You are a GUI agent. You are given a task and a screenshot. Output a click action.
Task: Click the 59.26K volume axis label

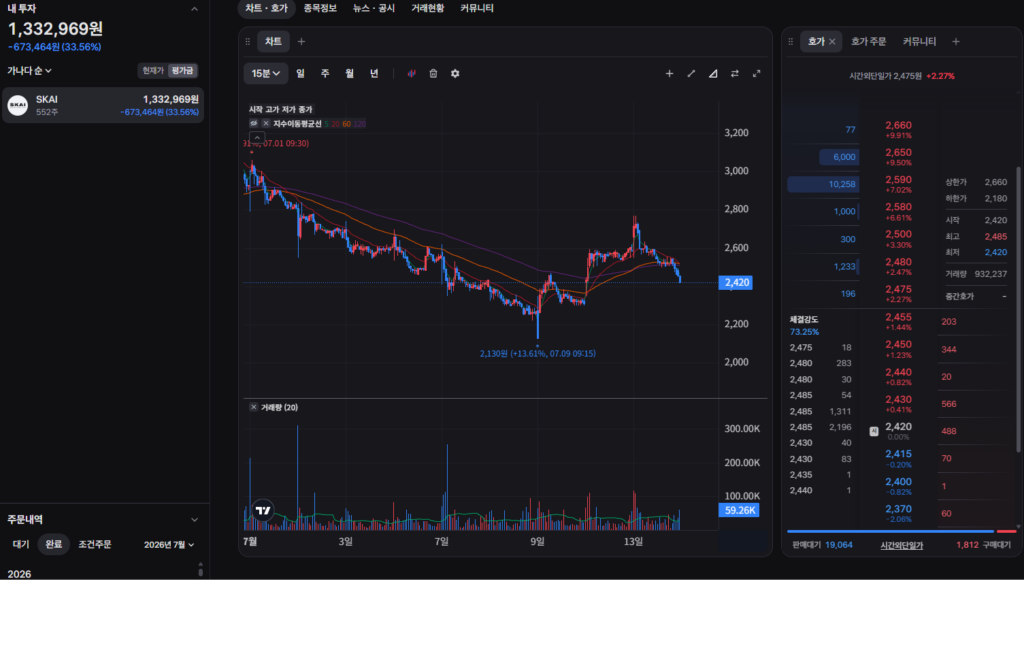click(739, 511)
